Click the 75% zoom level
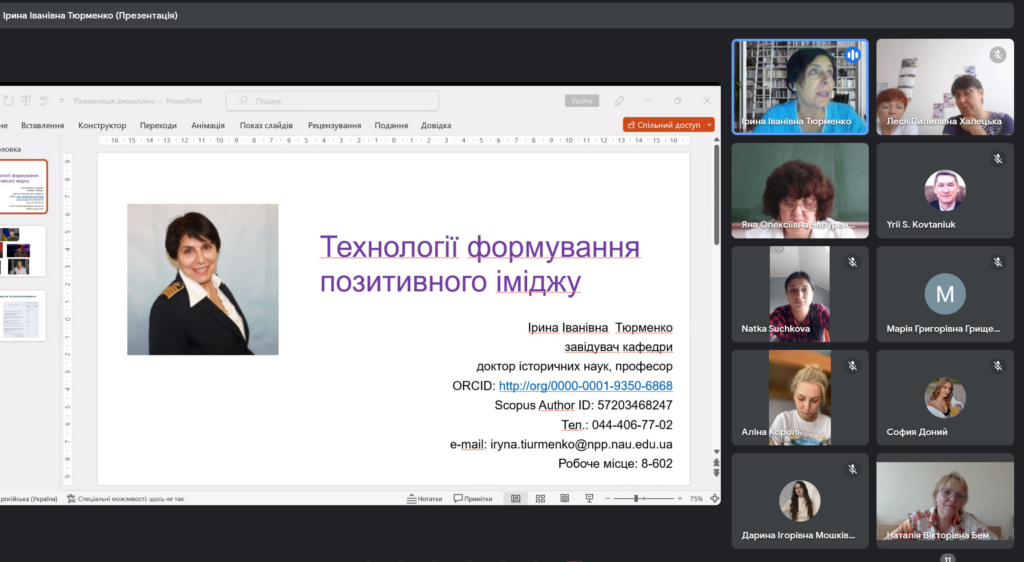This screenshot has width=1024, height=562. click(696, 498)
